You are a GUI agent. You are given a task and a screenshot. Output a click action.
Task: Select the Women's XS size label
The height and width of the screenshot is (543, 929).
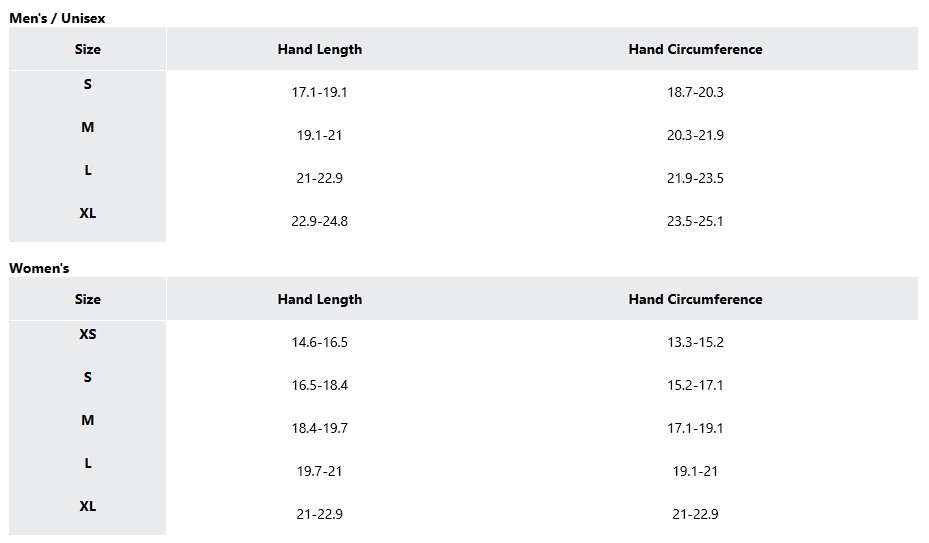point(88,334)
